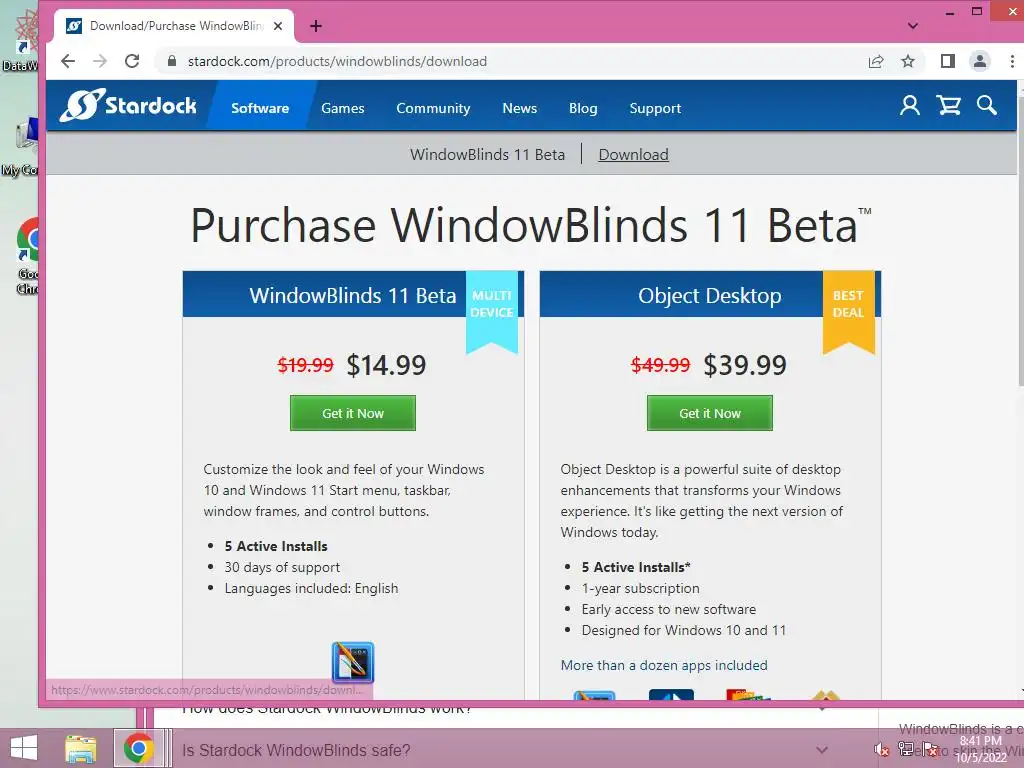Click the page vertical scrollbar
The height and width of the screenshot is (768, 1024).
click(1020, 242)
